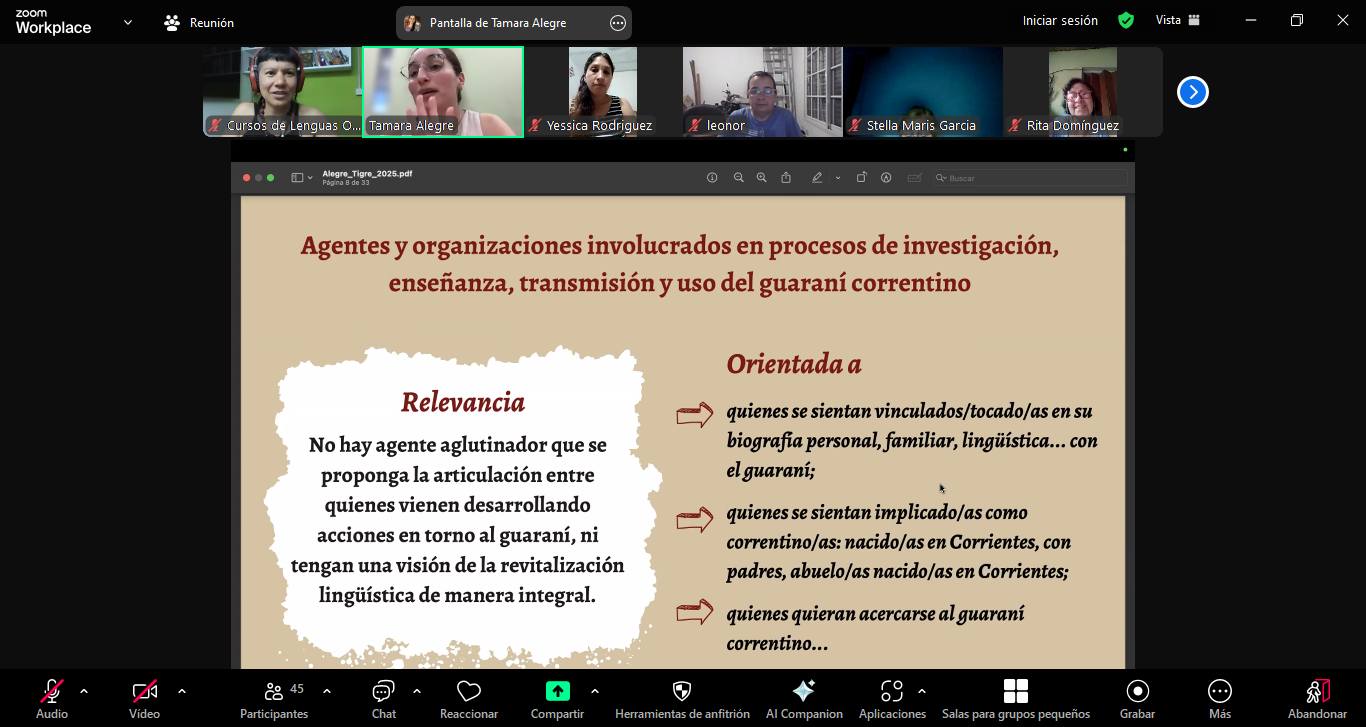1366x727 pixels.
Task: Start recording with Grabar button
Action: point(1137,698)
